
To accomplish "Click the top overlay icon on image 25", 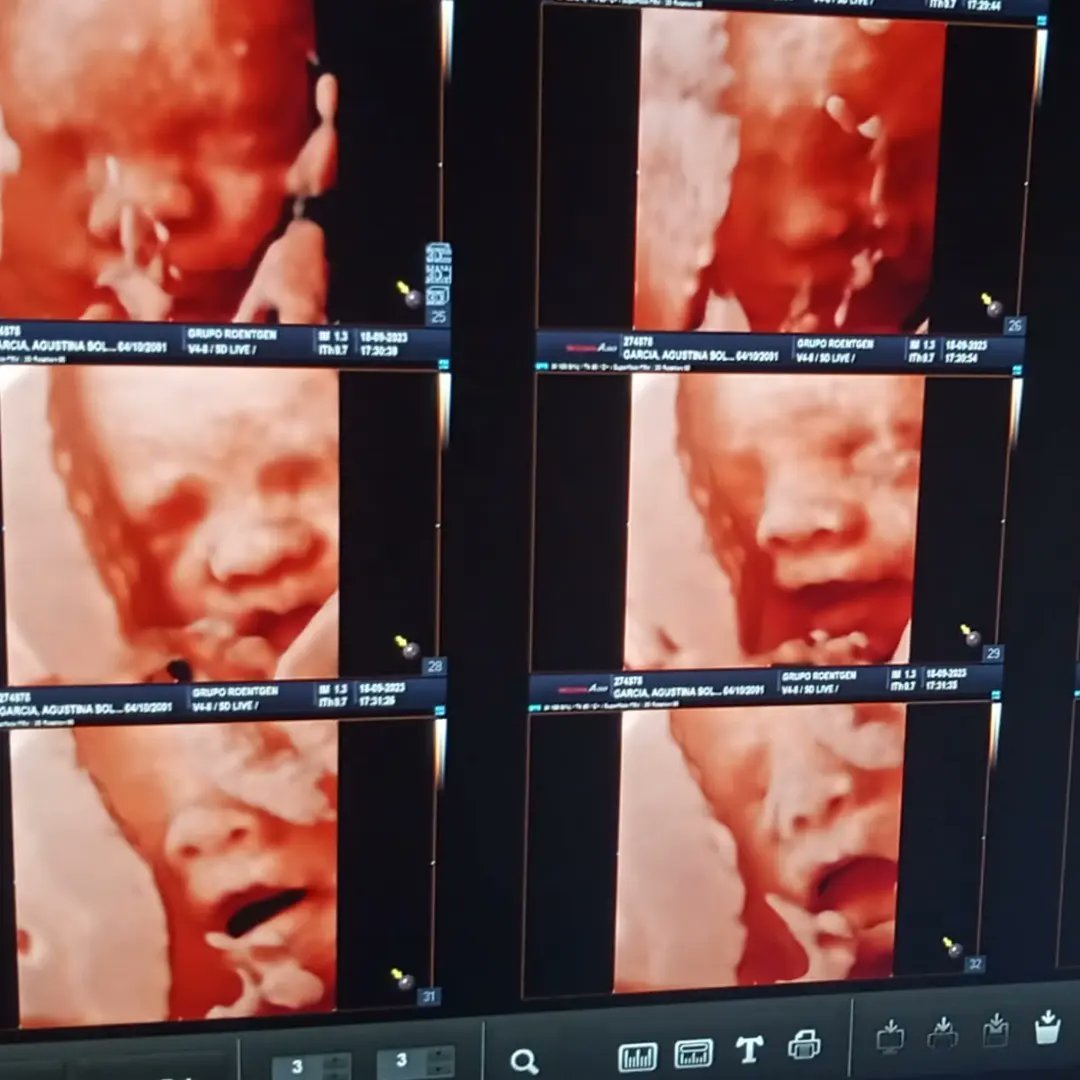I will 438,253.
